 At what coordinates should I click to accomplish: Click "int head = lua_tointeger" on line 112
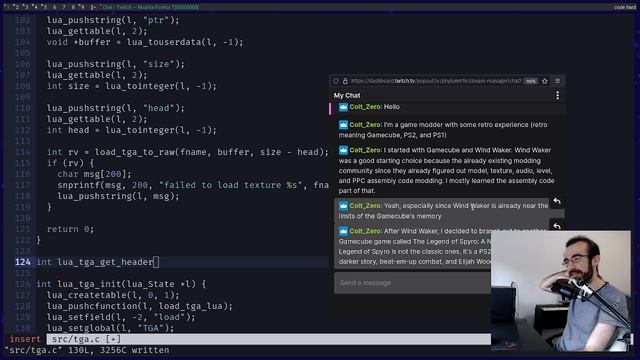click(131, 130)
